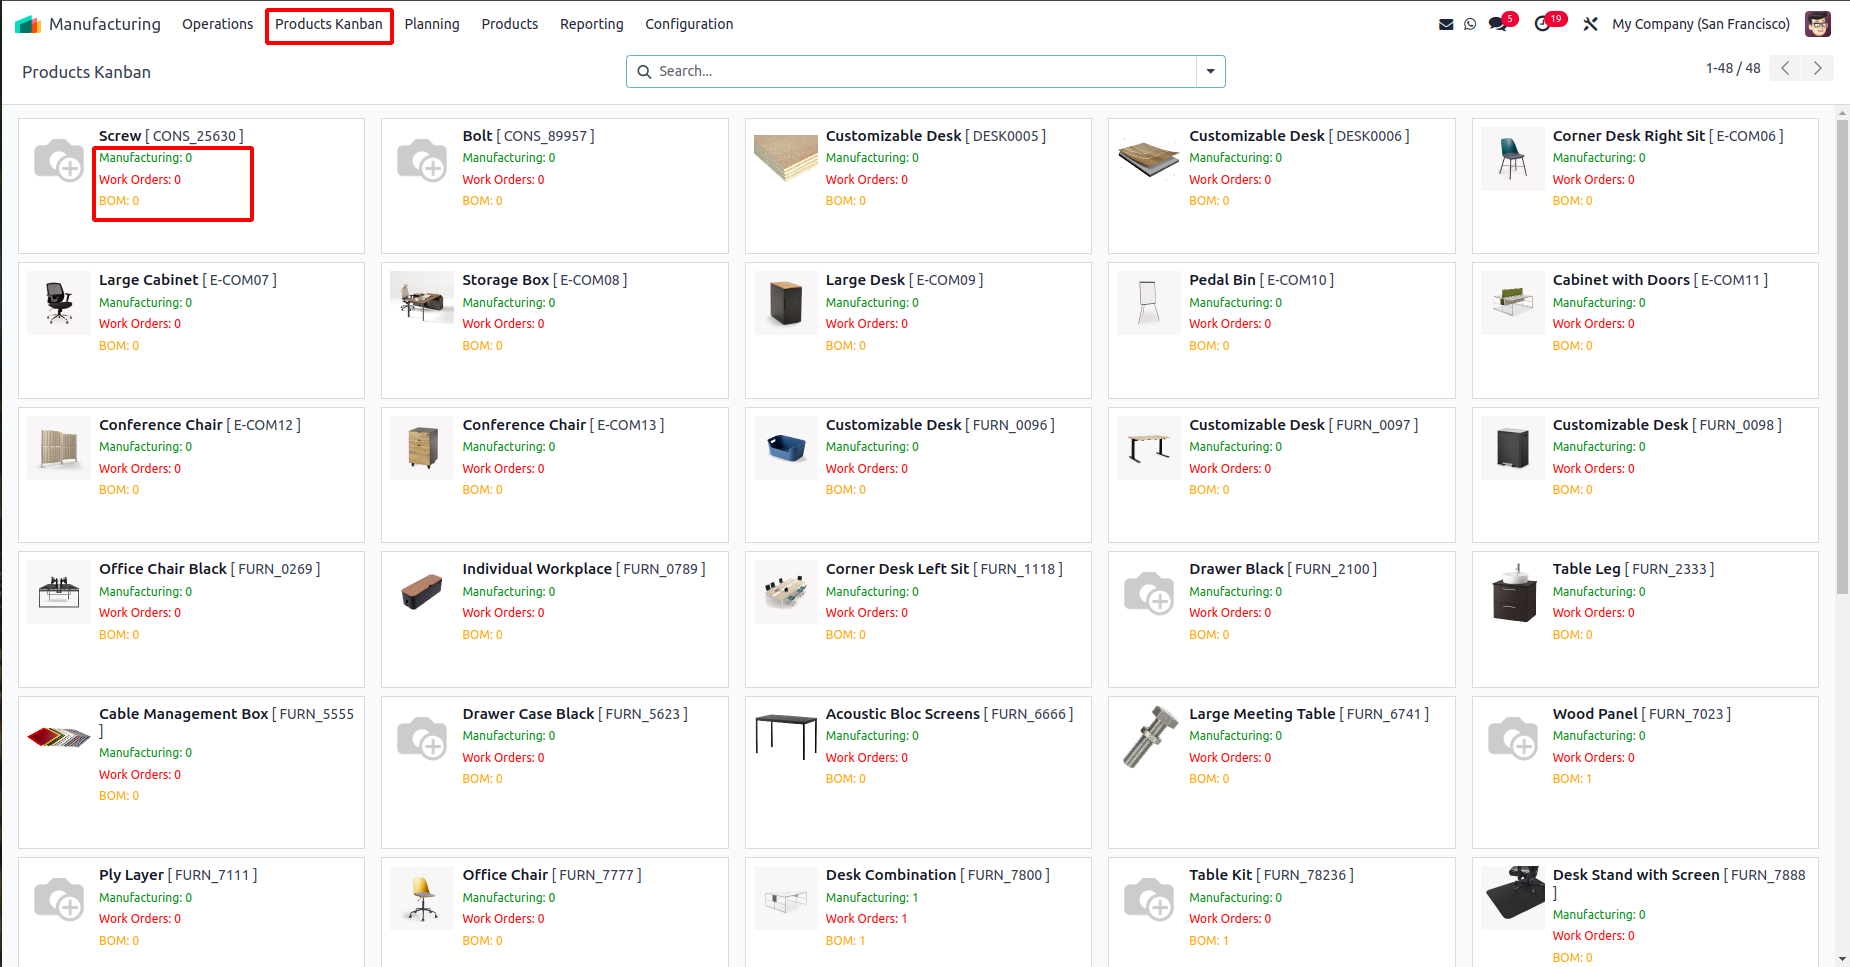
Task: Click Drawer Black camera placeholder image
Action: click(x=1149, y=593)
